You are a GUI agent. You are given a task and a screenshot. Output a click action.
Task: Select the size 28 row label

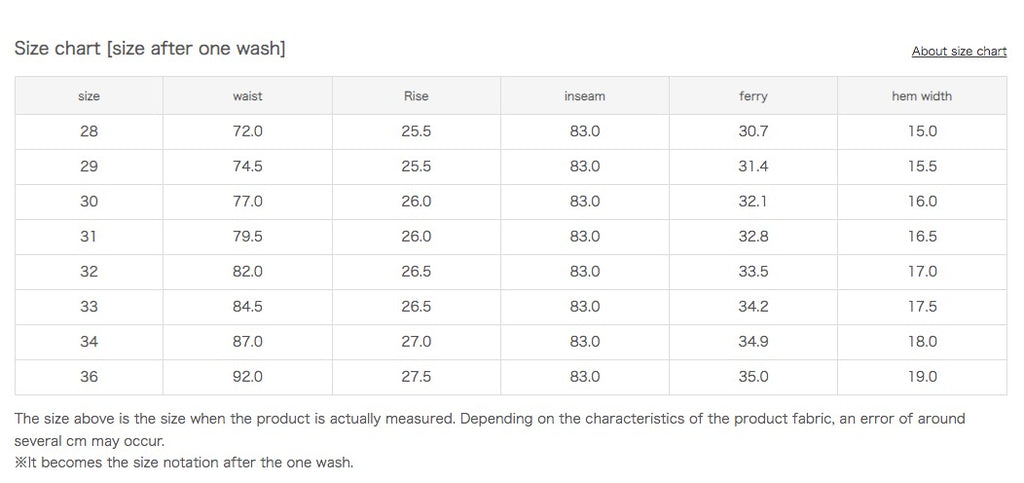tap(89, 131)
